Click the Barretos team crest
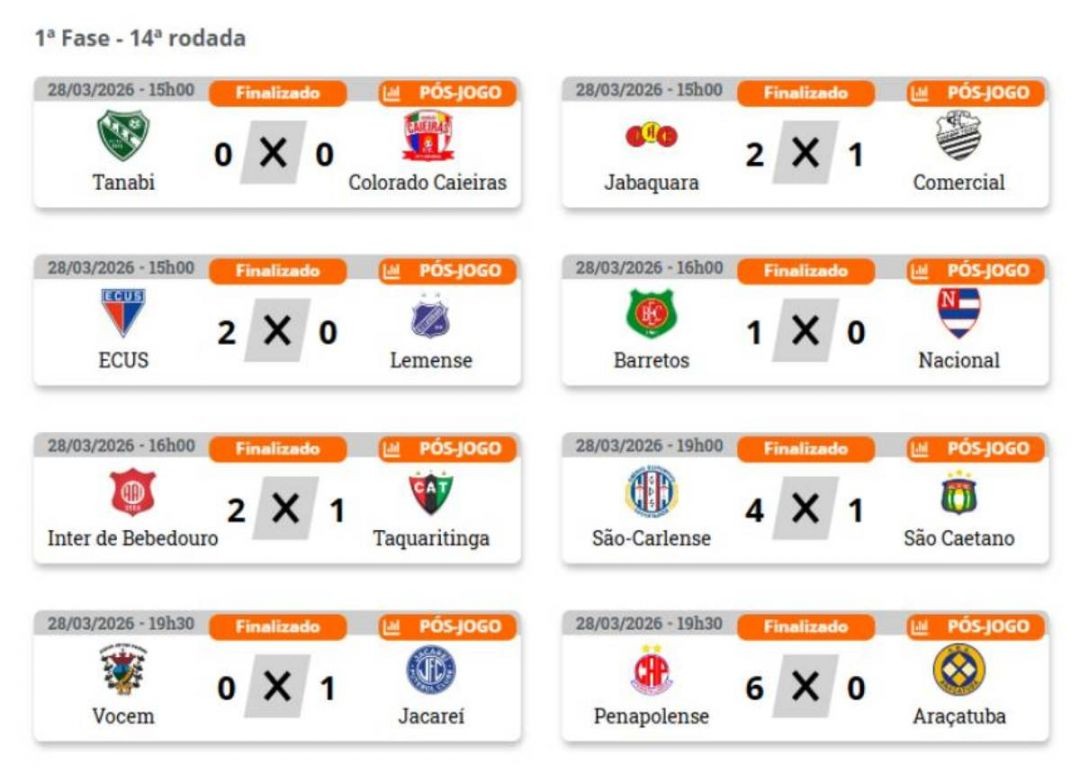Screen dimensions: 1080x774 click(651, 313)
